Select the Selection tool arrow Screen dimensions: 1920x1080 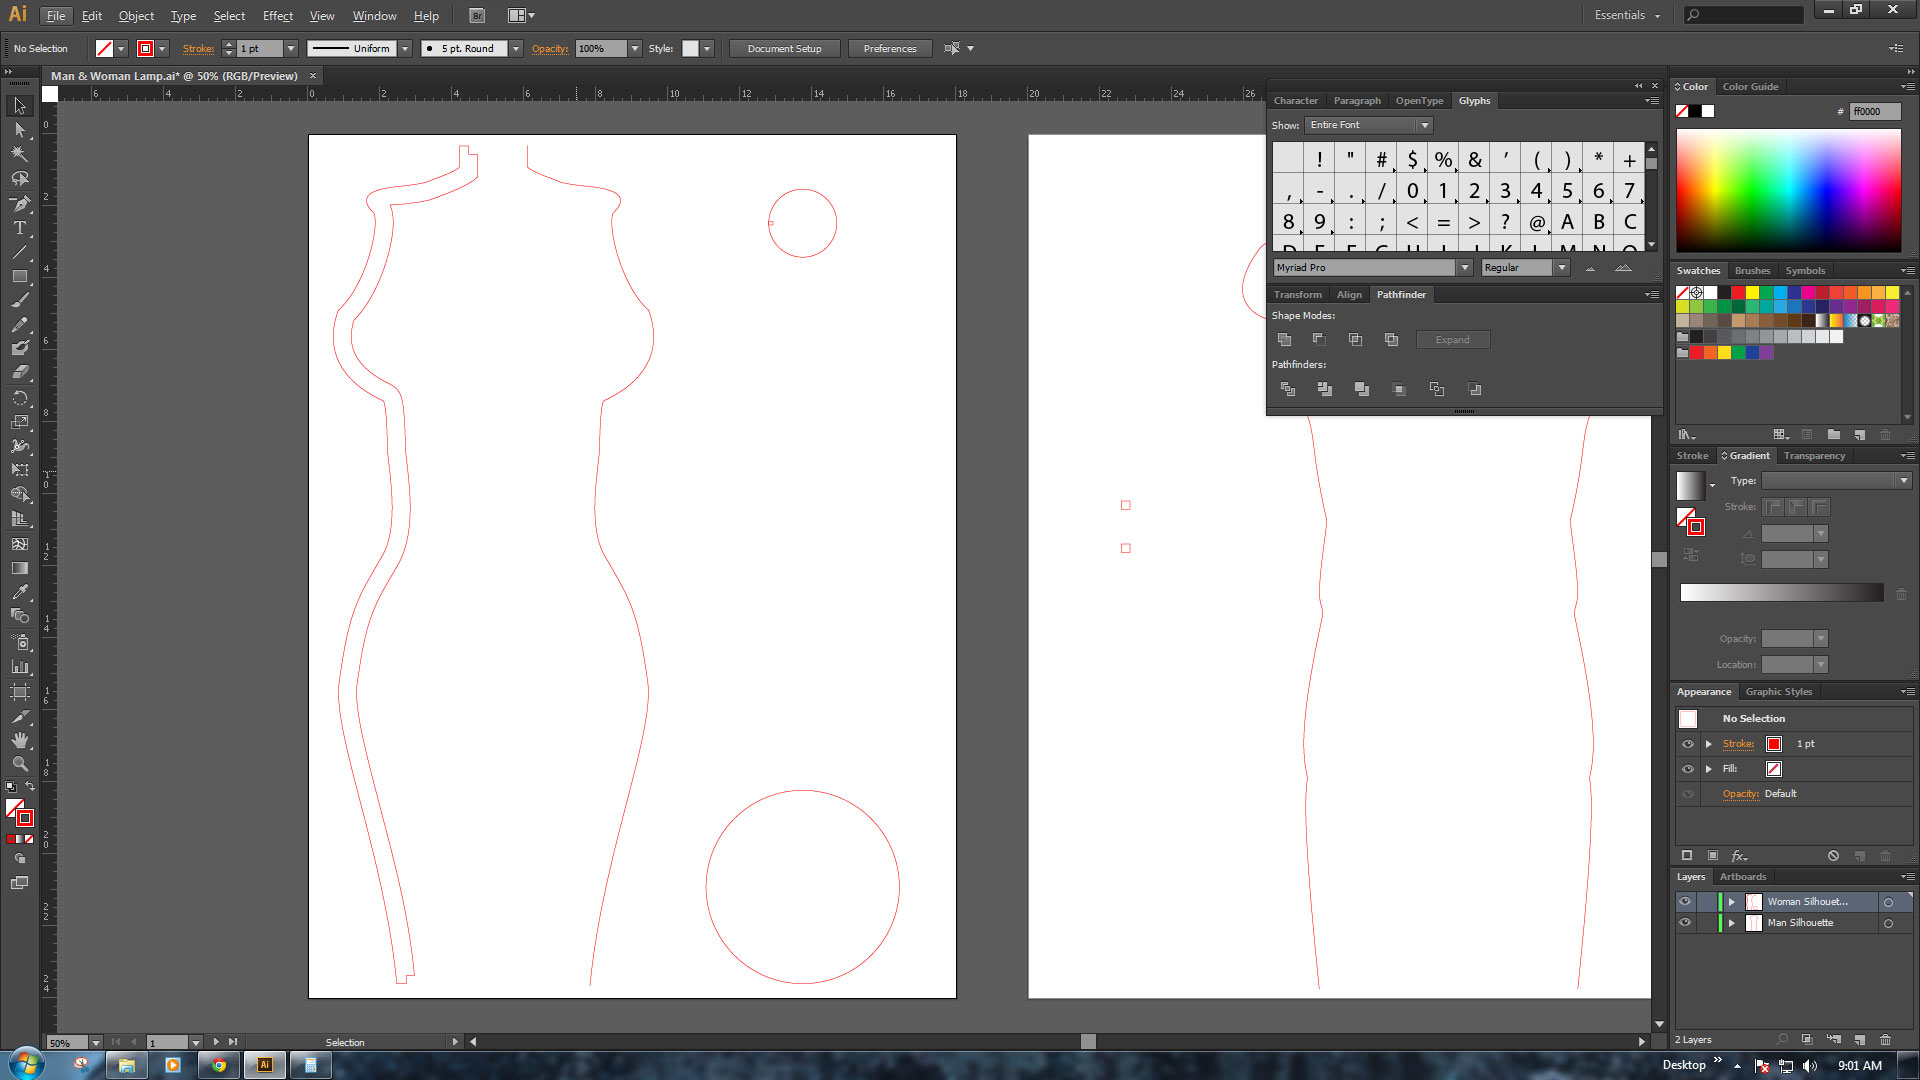click(20, 106)
